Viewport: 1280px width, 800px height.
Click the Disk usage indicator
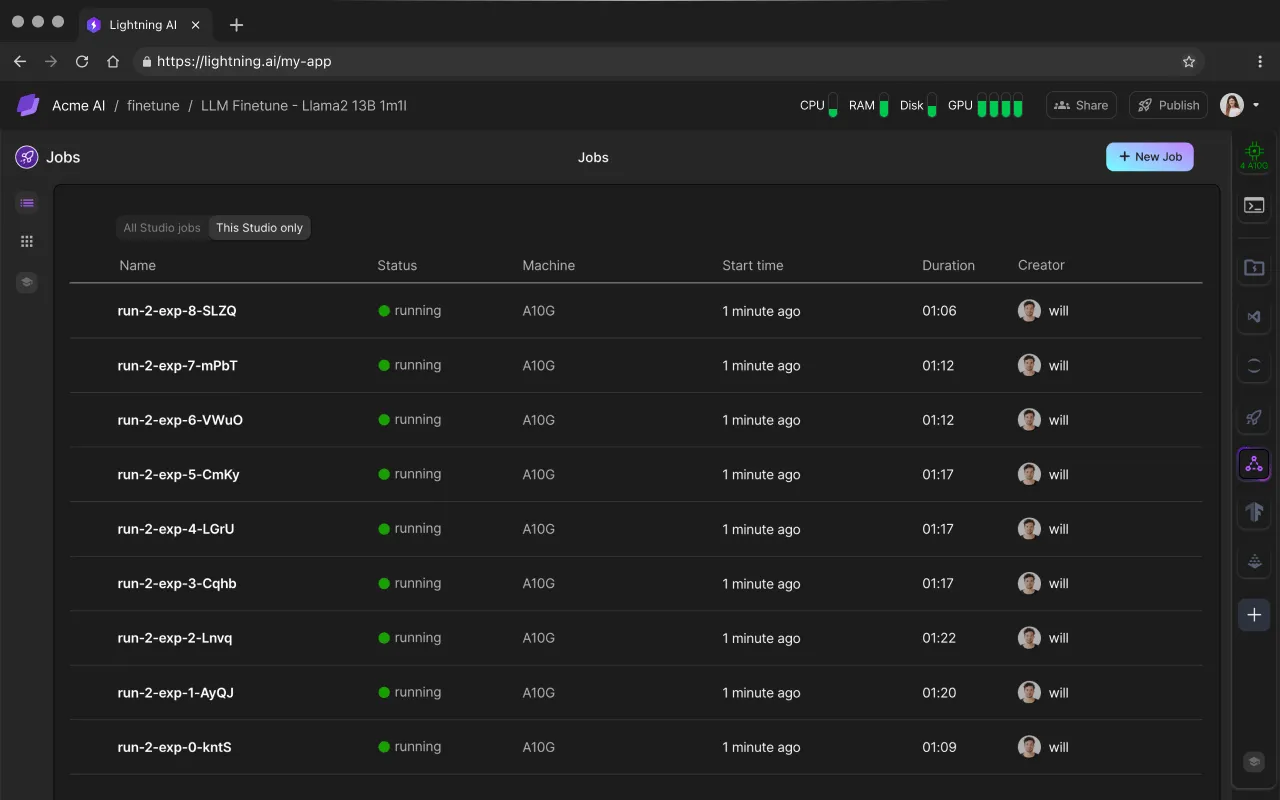(x=918, y=105)
